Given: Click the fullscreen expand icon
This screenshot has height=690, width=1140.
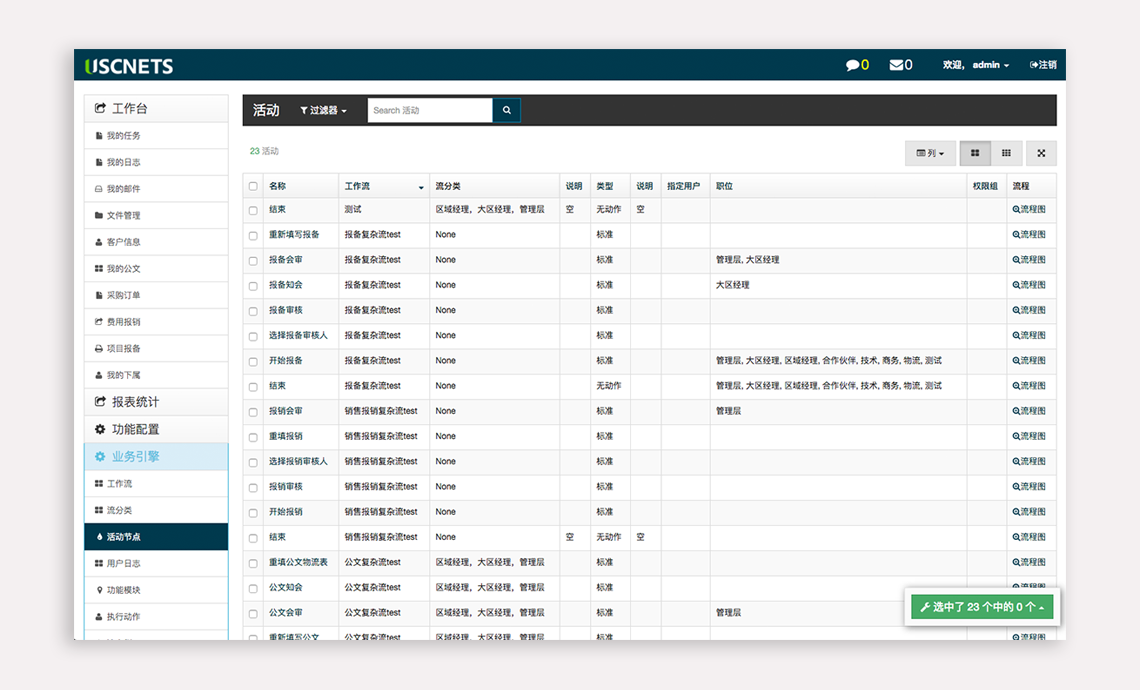Looking at the screenshot, I should (x=1041, y=153).
